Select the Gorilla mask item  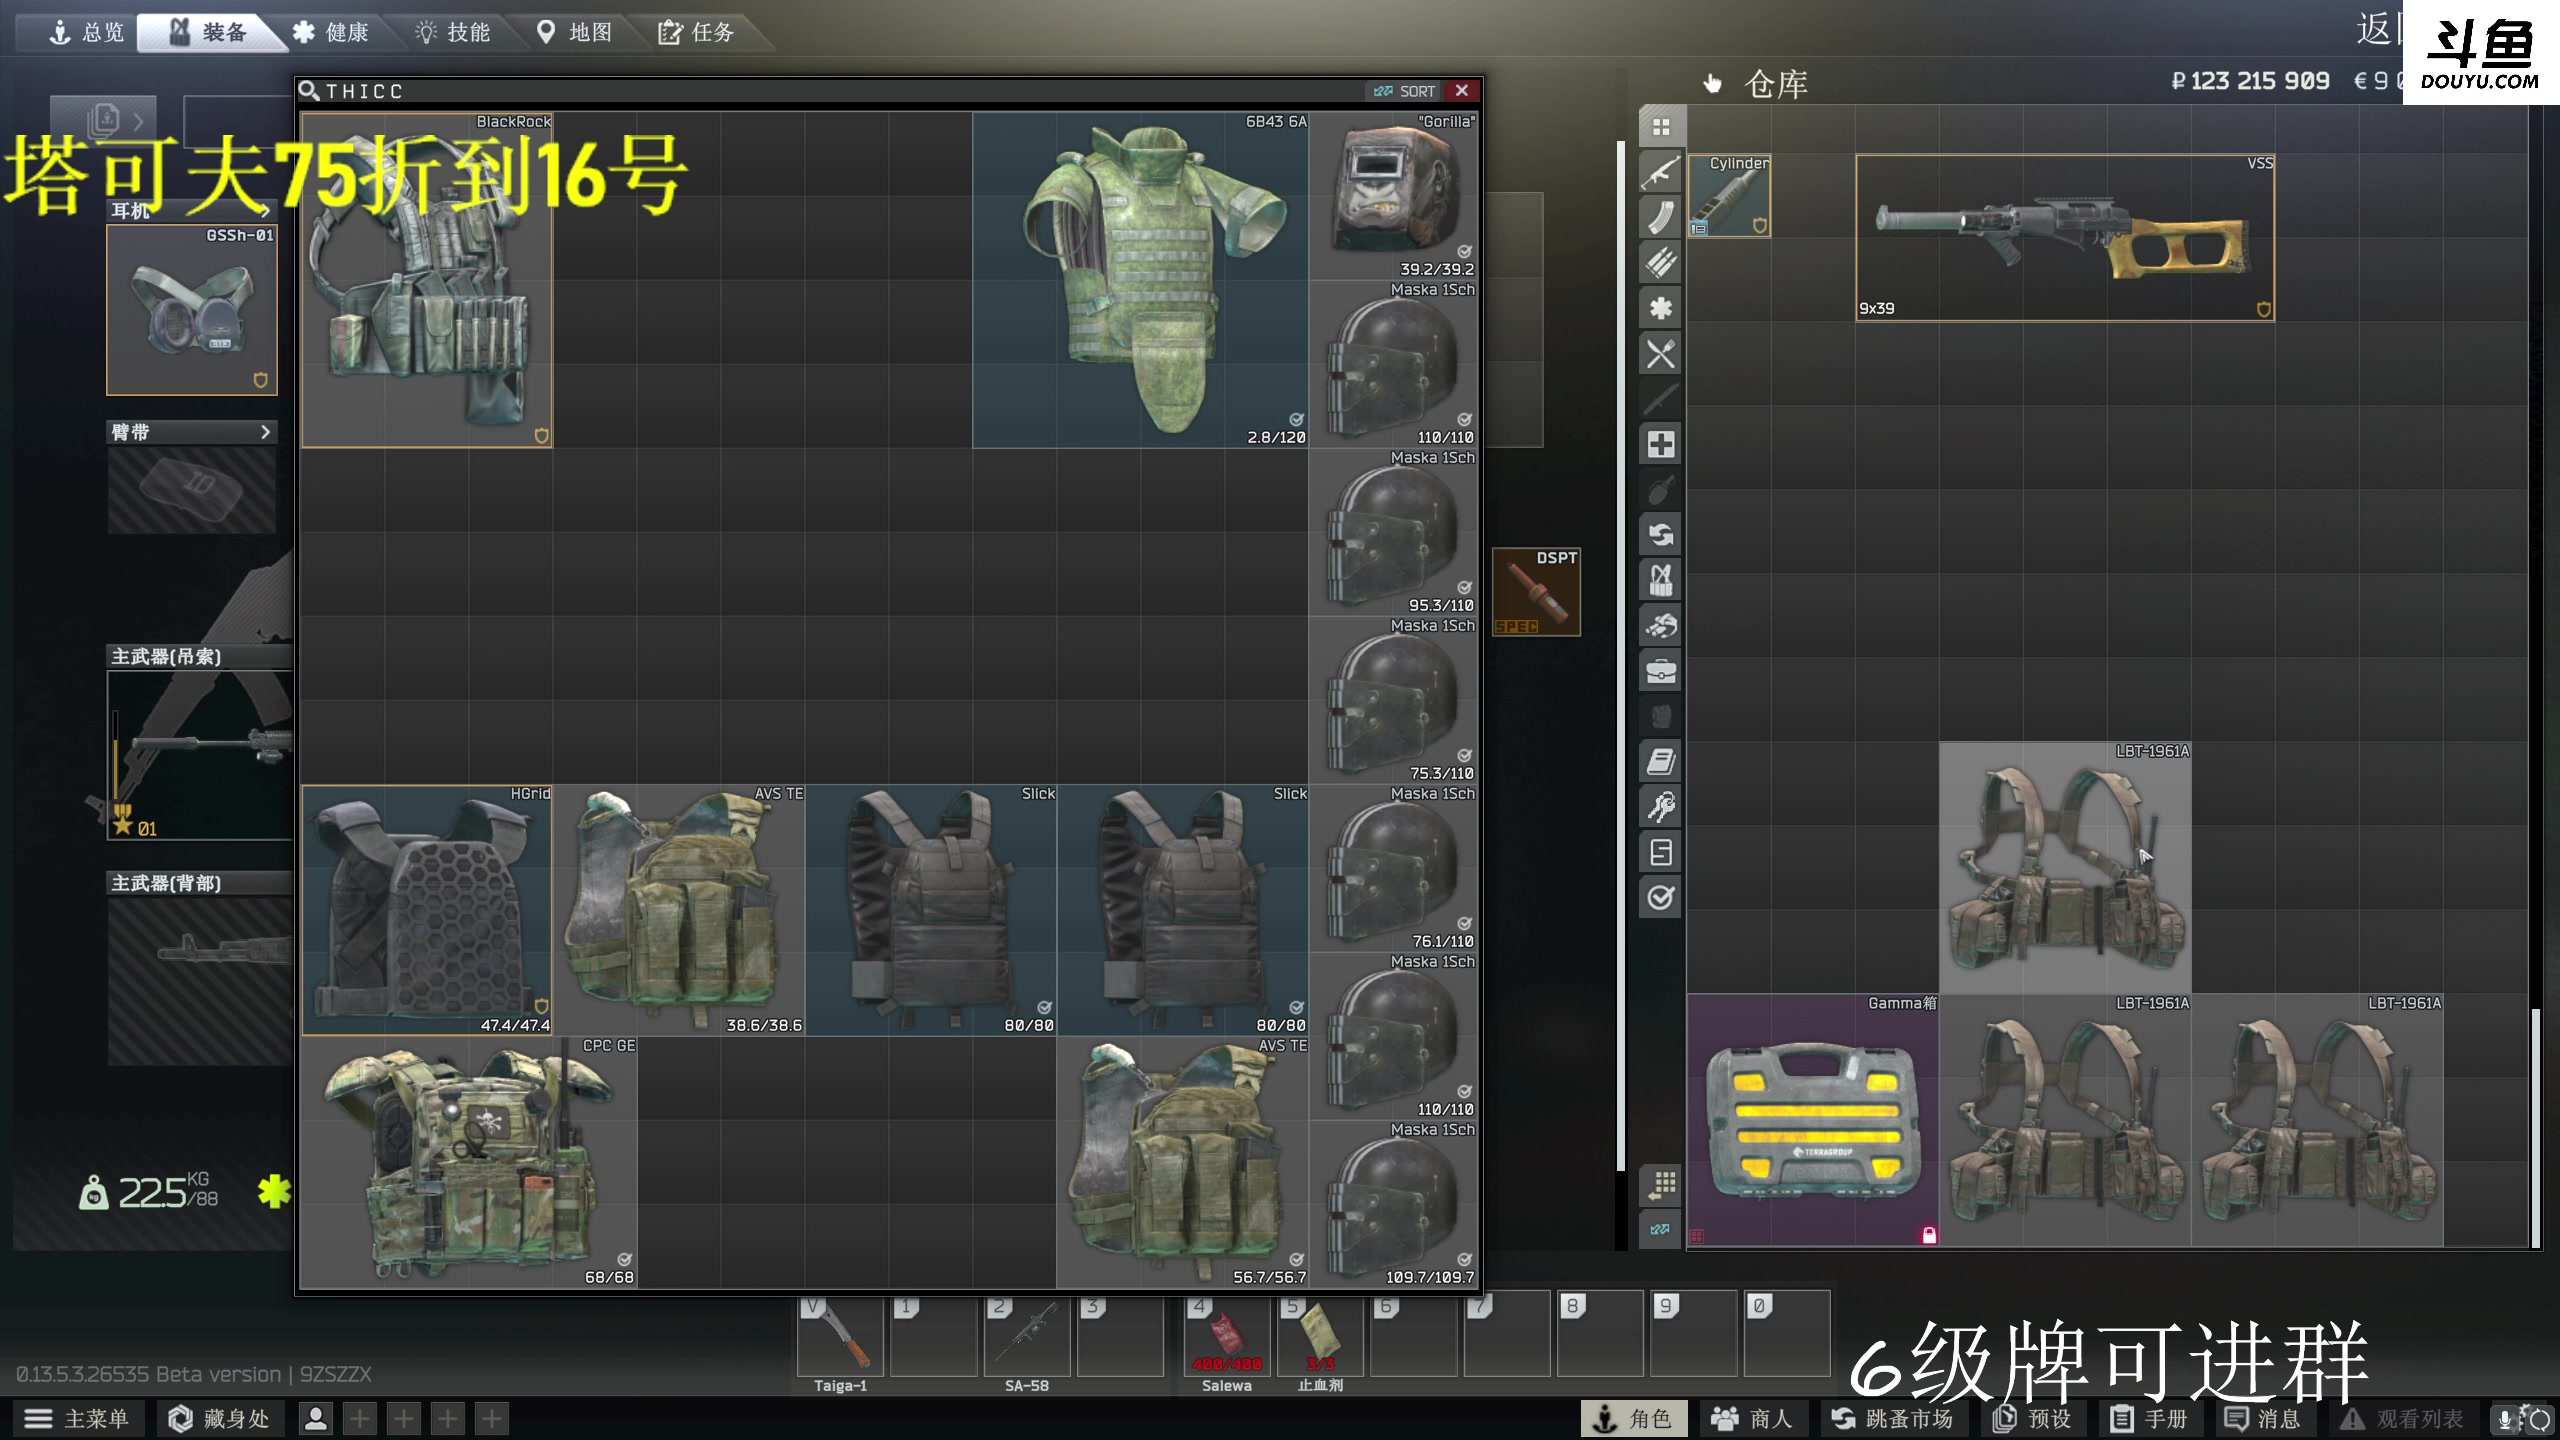pos(1393,196)
